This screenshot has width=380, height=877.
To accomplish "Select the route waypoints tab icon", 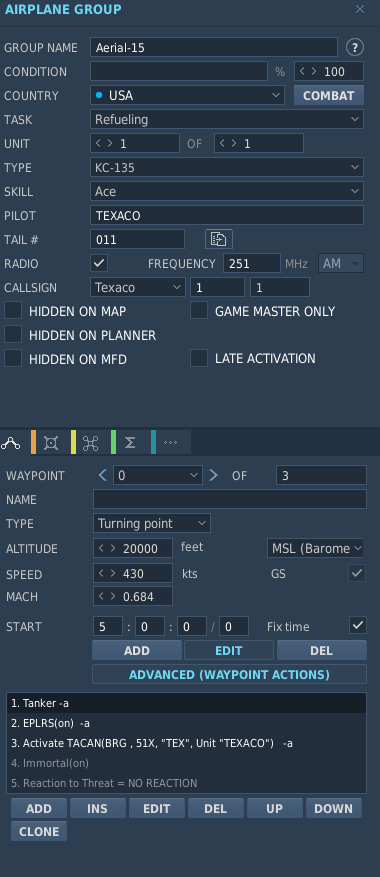I will [11, 443].
